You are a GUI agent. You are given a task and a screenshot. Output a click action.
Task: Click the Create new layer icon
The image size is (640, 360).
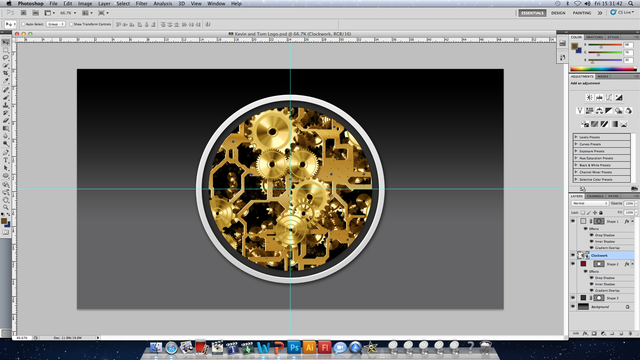pyautogui.click(x=621, y=333)
